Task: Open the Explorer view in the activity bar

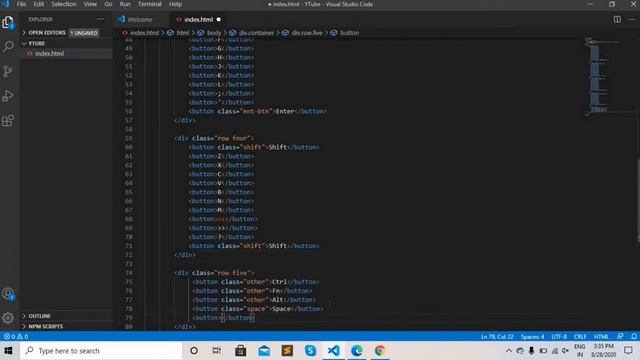Action: tap(8, 22)
